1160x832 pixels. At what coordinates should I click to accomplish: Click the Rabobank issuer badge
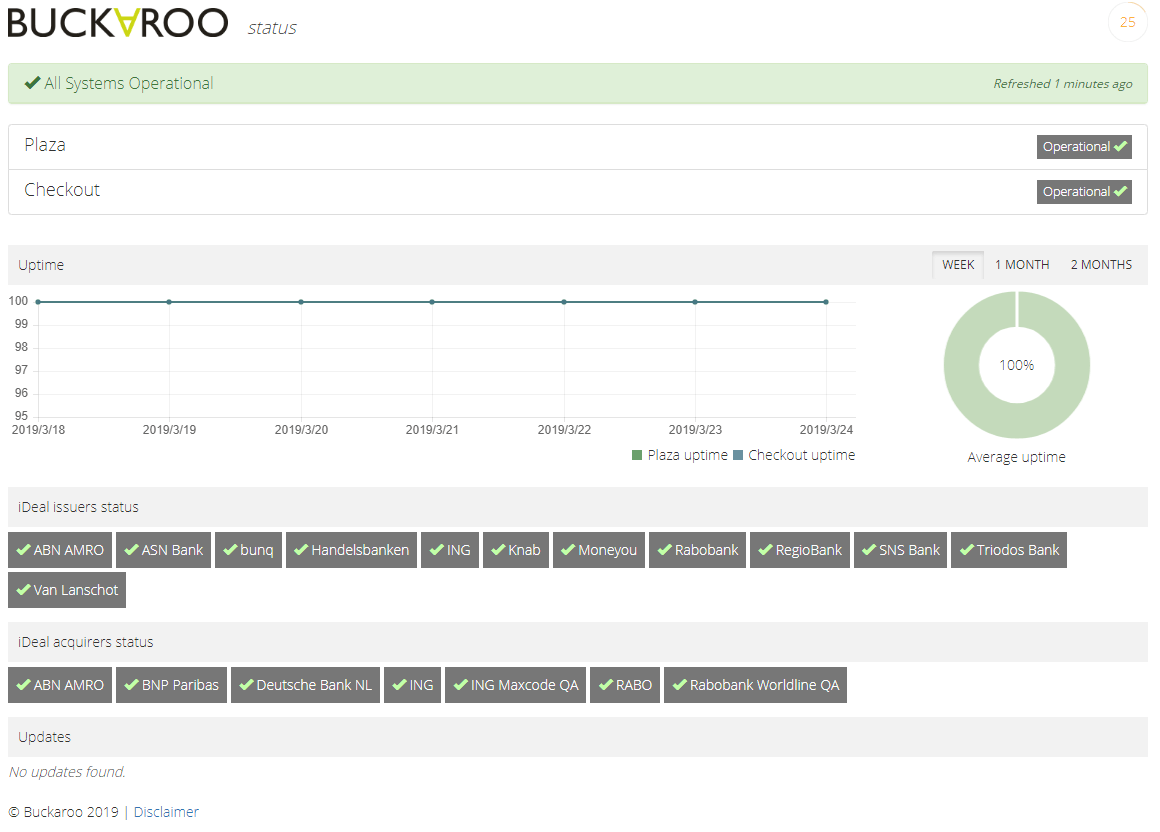(x=698, y=550)
